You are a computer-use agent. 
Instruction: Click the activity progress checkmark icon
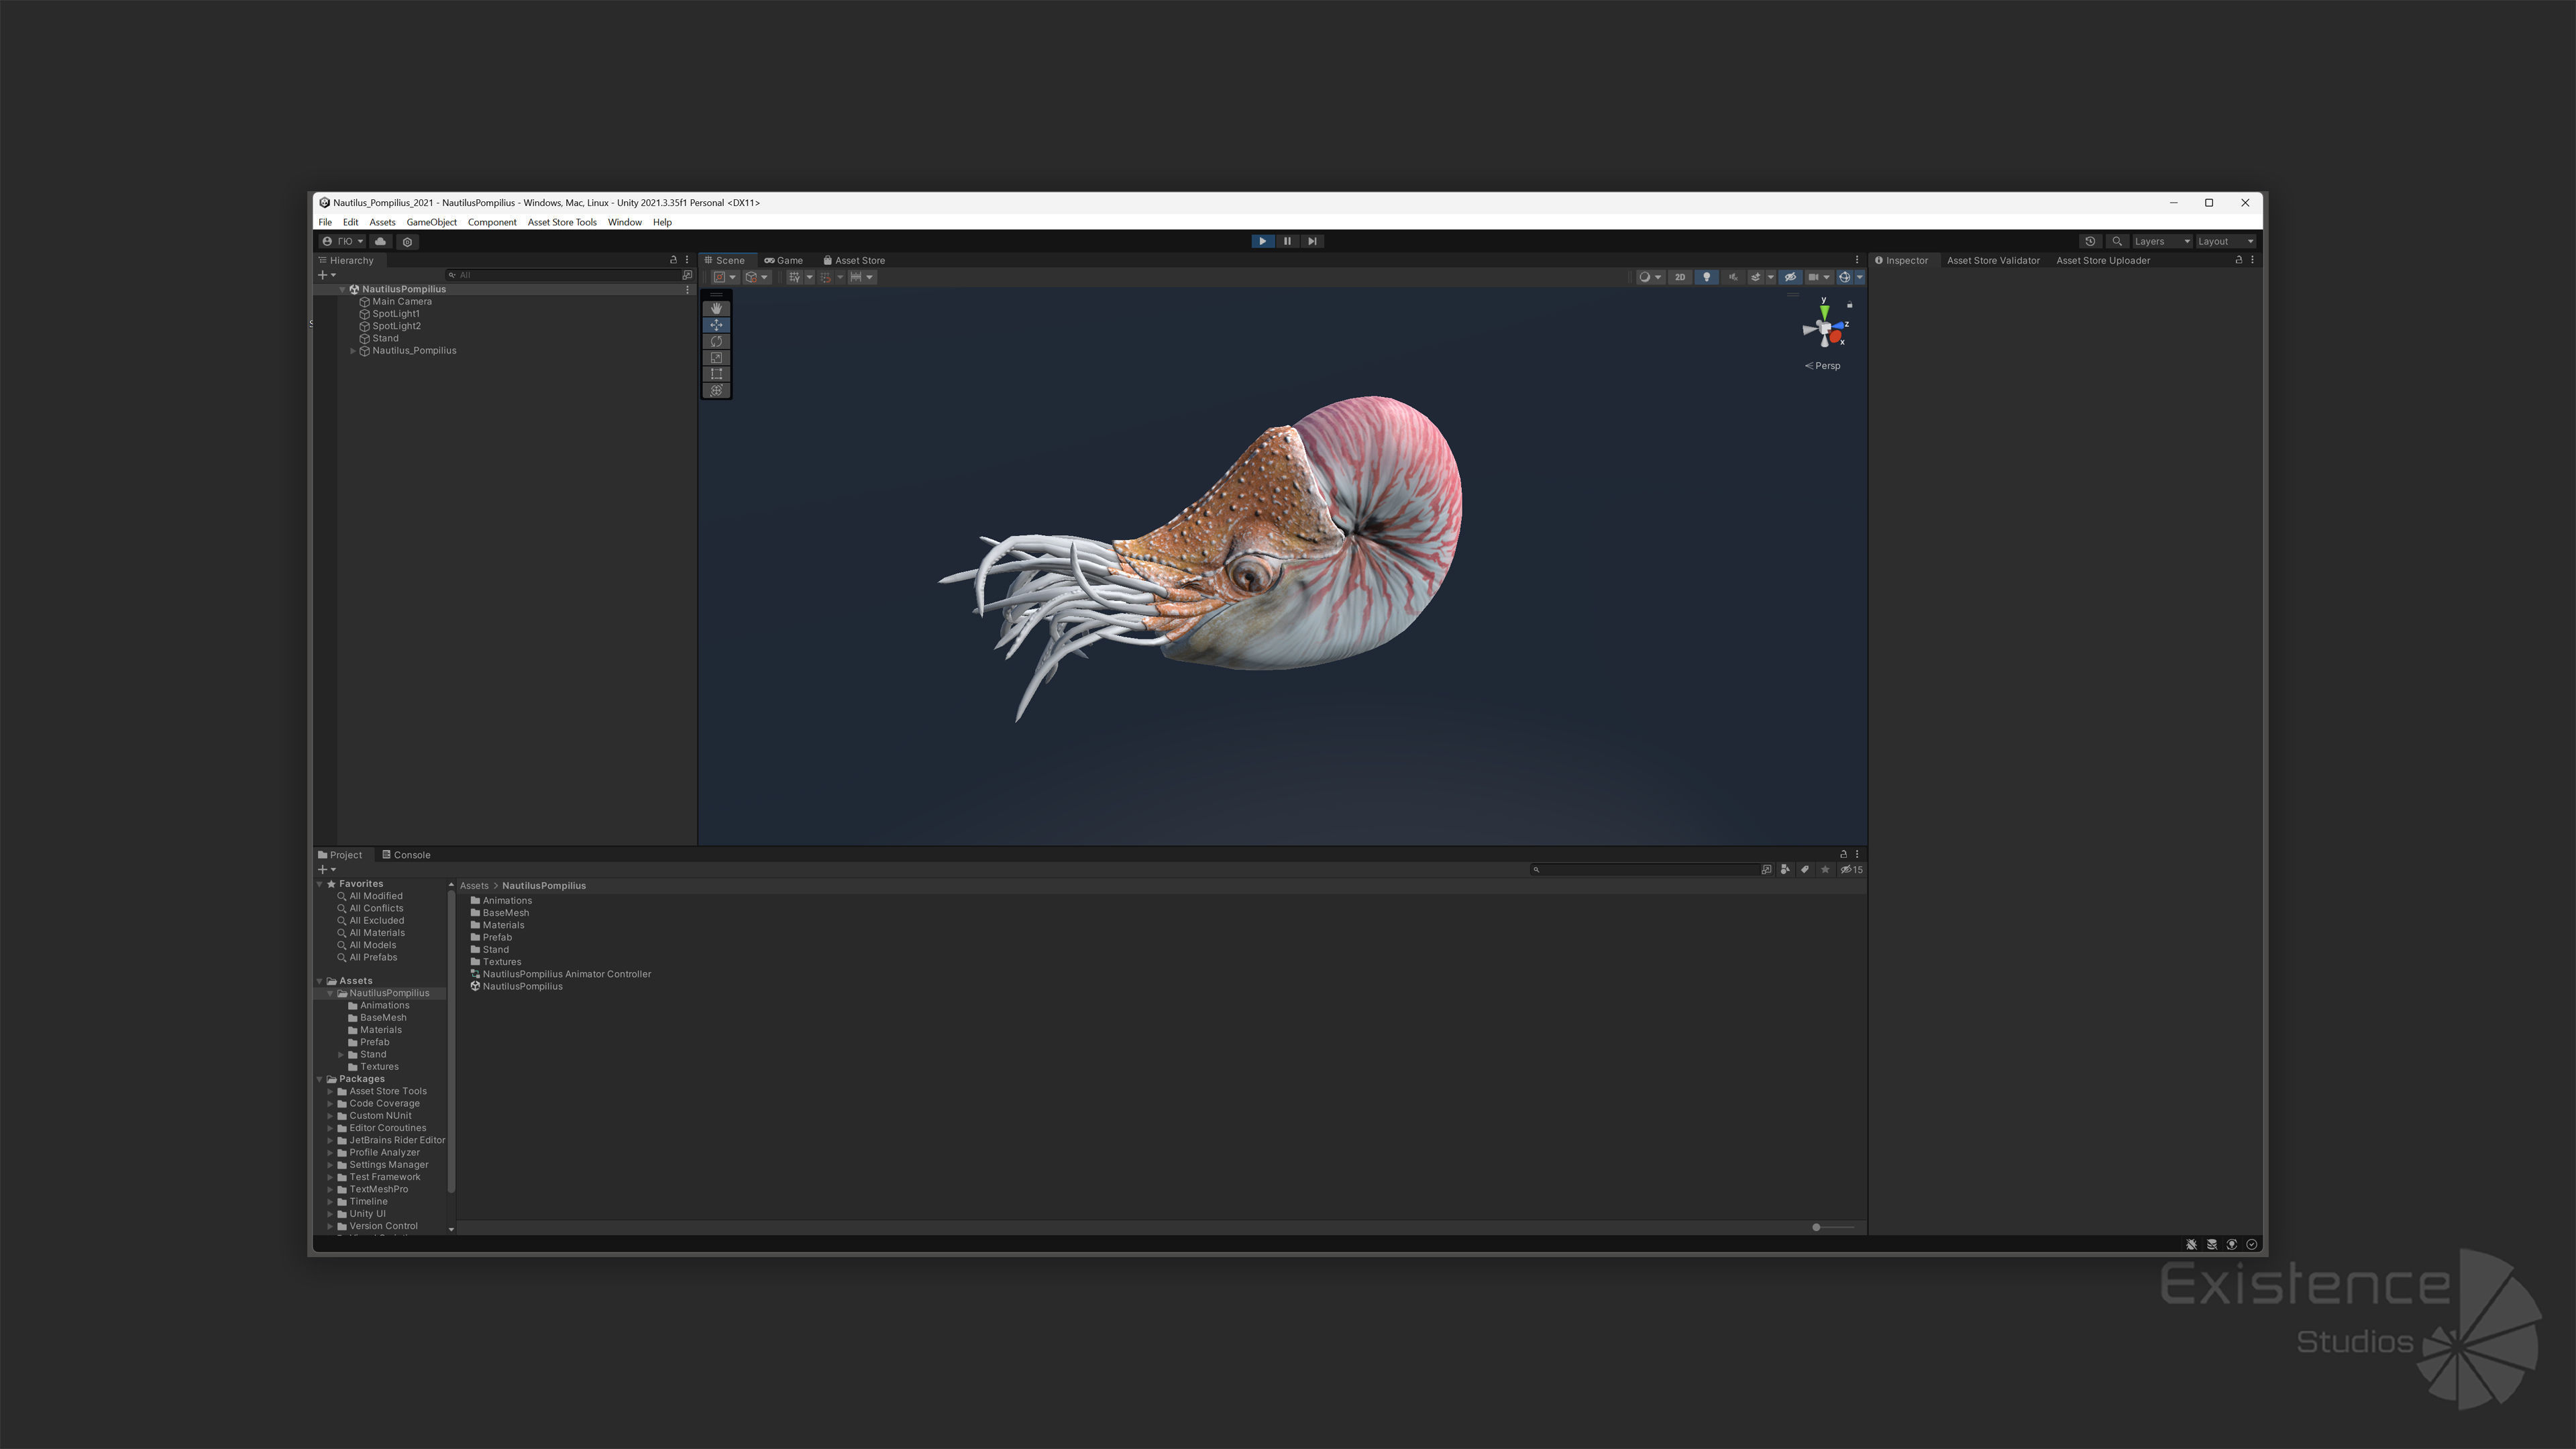[2251, 1245]
